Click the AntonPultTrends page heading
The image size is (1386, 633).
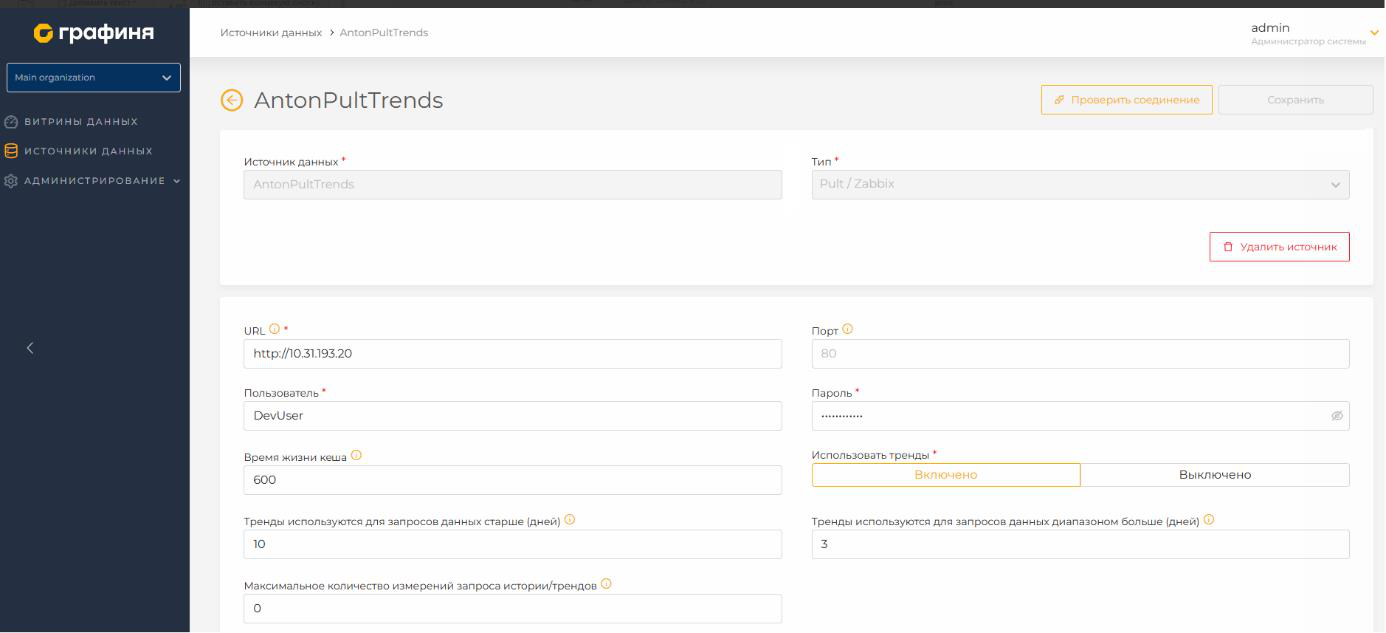[x=348, y=100]
